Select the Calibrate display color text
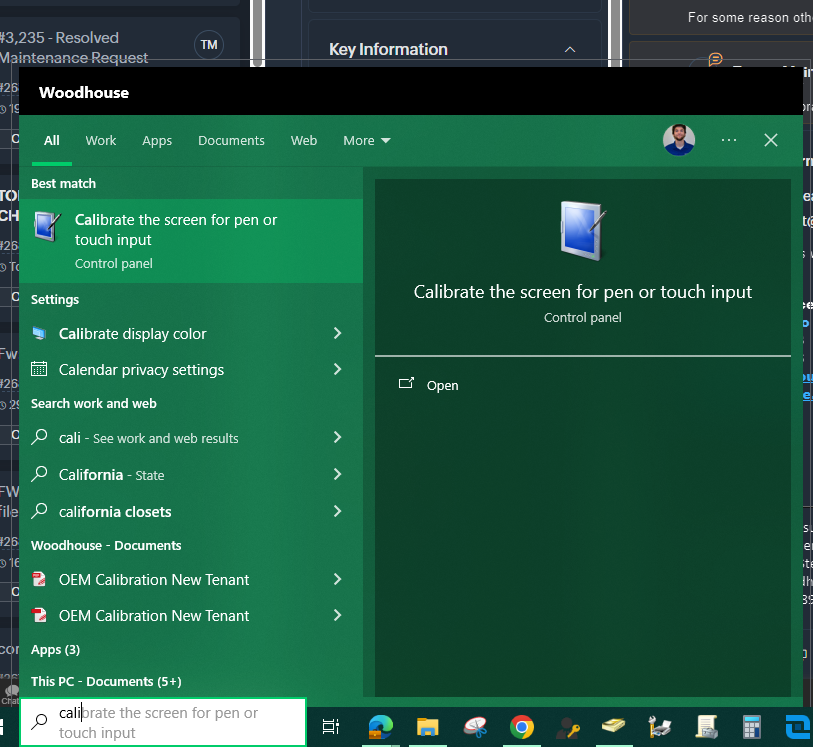The image size is (813, 747). pos(133,333)
